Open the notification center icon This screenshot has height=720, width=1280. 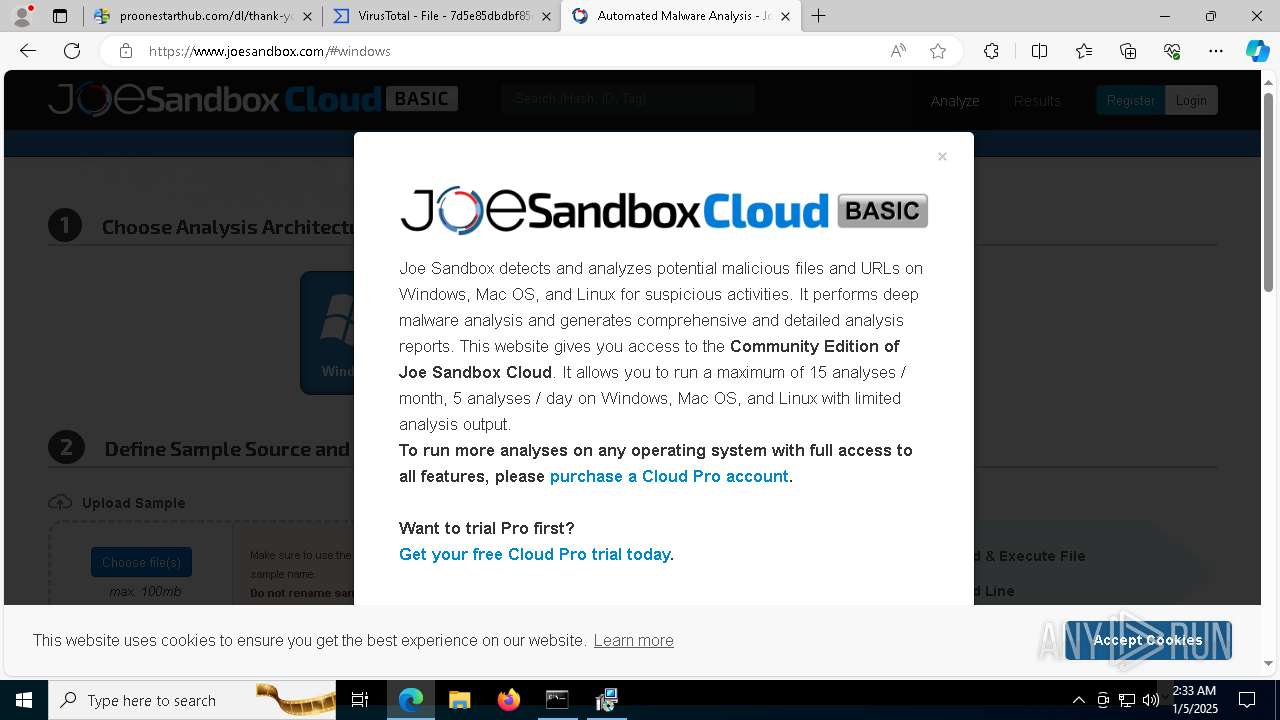pos(1247,700)
